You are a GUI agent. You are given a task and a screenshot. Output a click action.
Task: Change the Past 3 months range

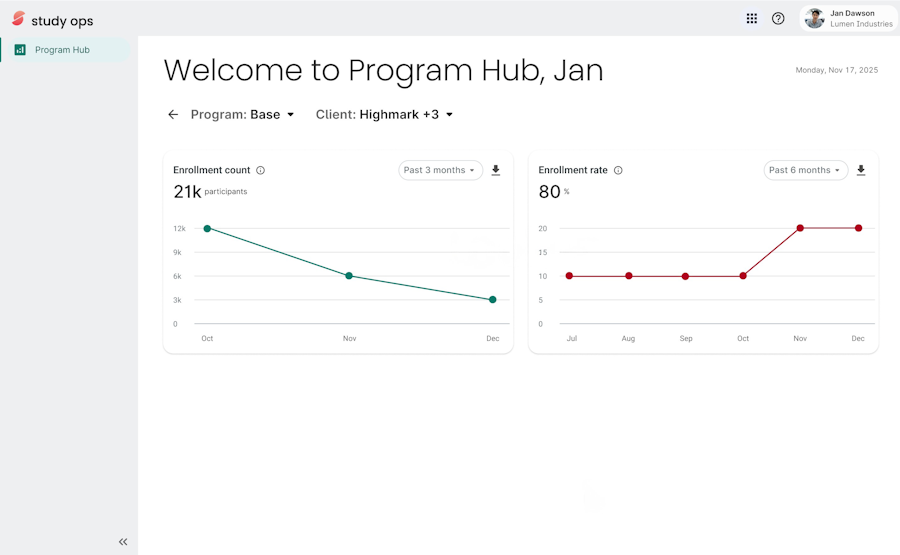pos(440,170)
